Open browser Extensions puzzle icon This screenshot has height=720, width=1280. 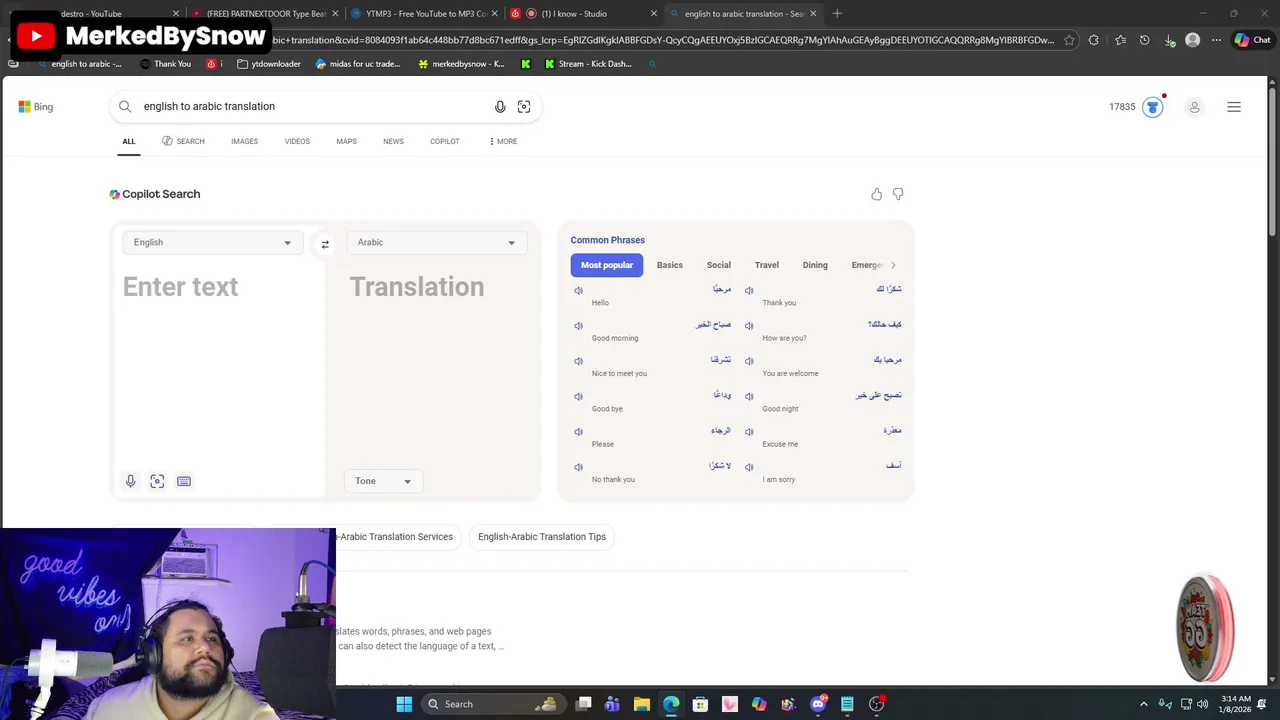tap(1094, 40)
